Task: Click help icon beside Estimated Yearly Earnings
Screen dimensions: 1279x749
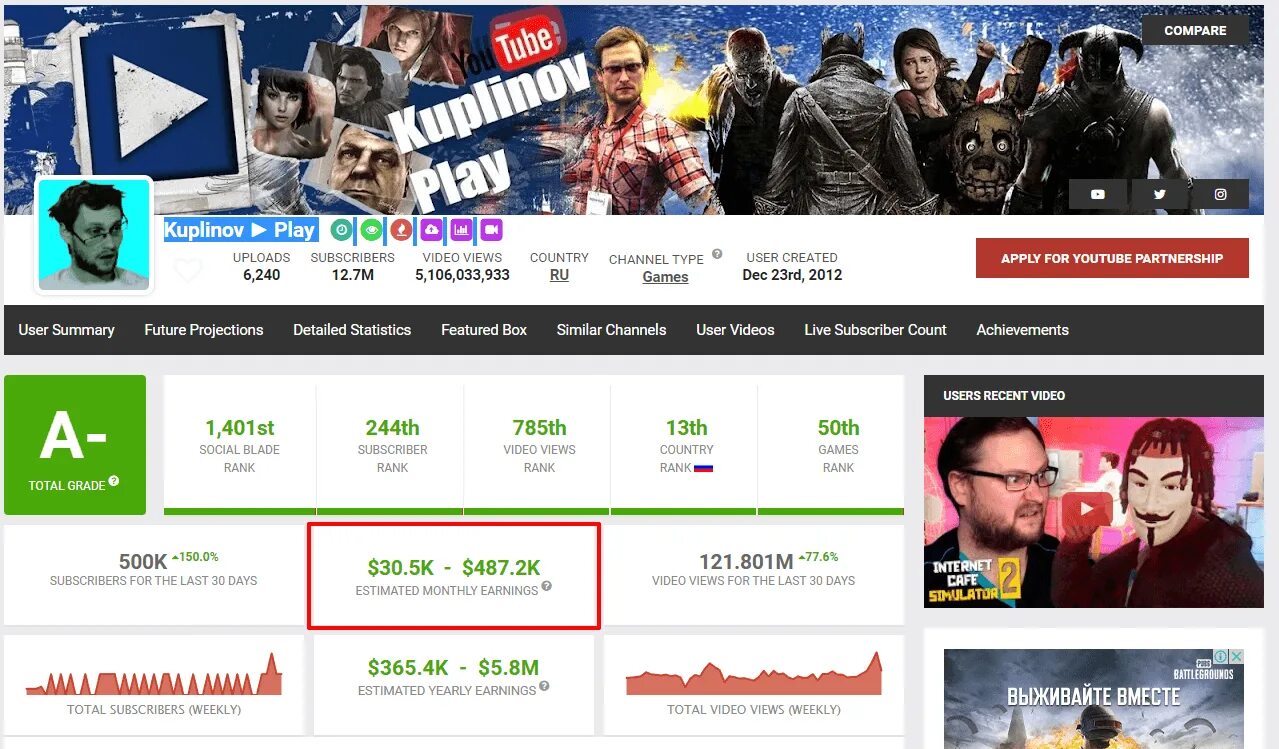Action: point(544,687)
